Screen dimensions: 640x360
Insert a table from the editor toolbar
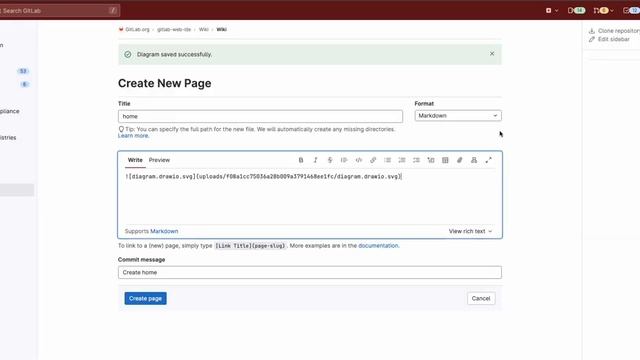[x=445, y=160]
